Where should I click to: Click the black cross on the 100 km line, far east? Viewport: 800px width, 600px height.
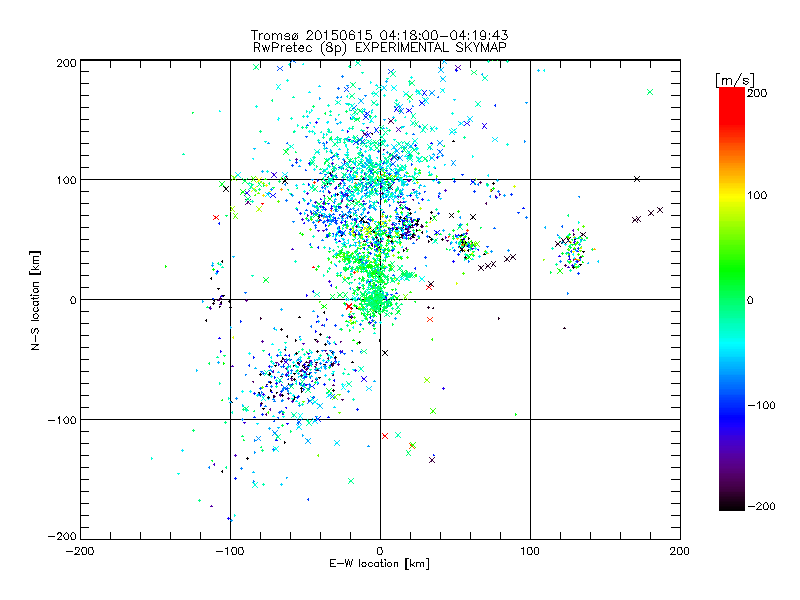point(637,179)
